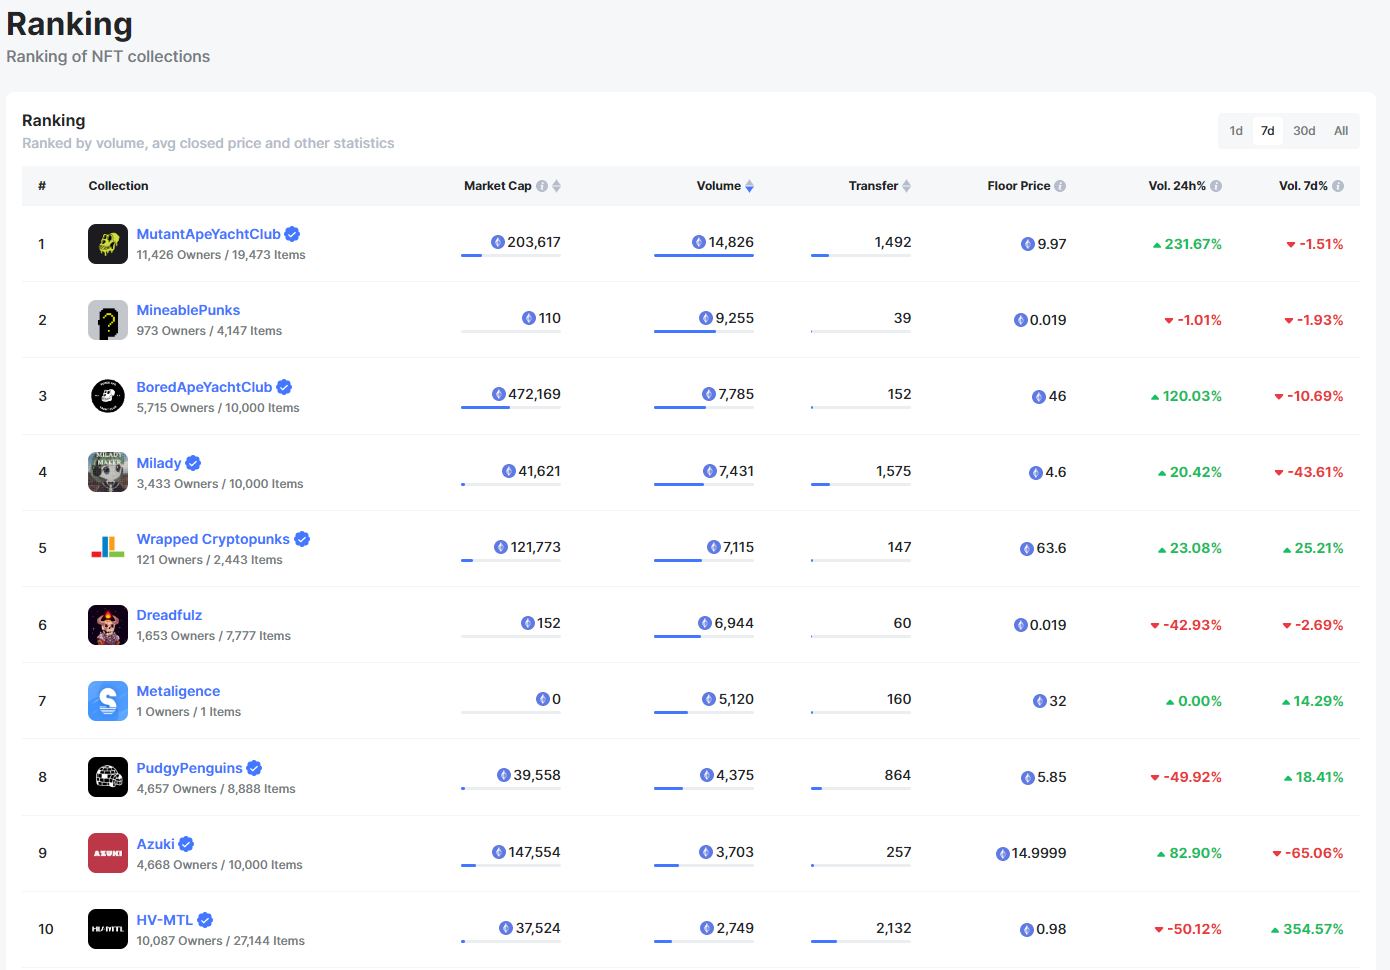Click verified badge next to HV-MTL
Viewport: 1390px width, 970px height.
[x=205, y=920]
